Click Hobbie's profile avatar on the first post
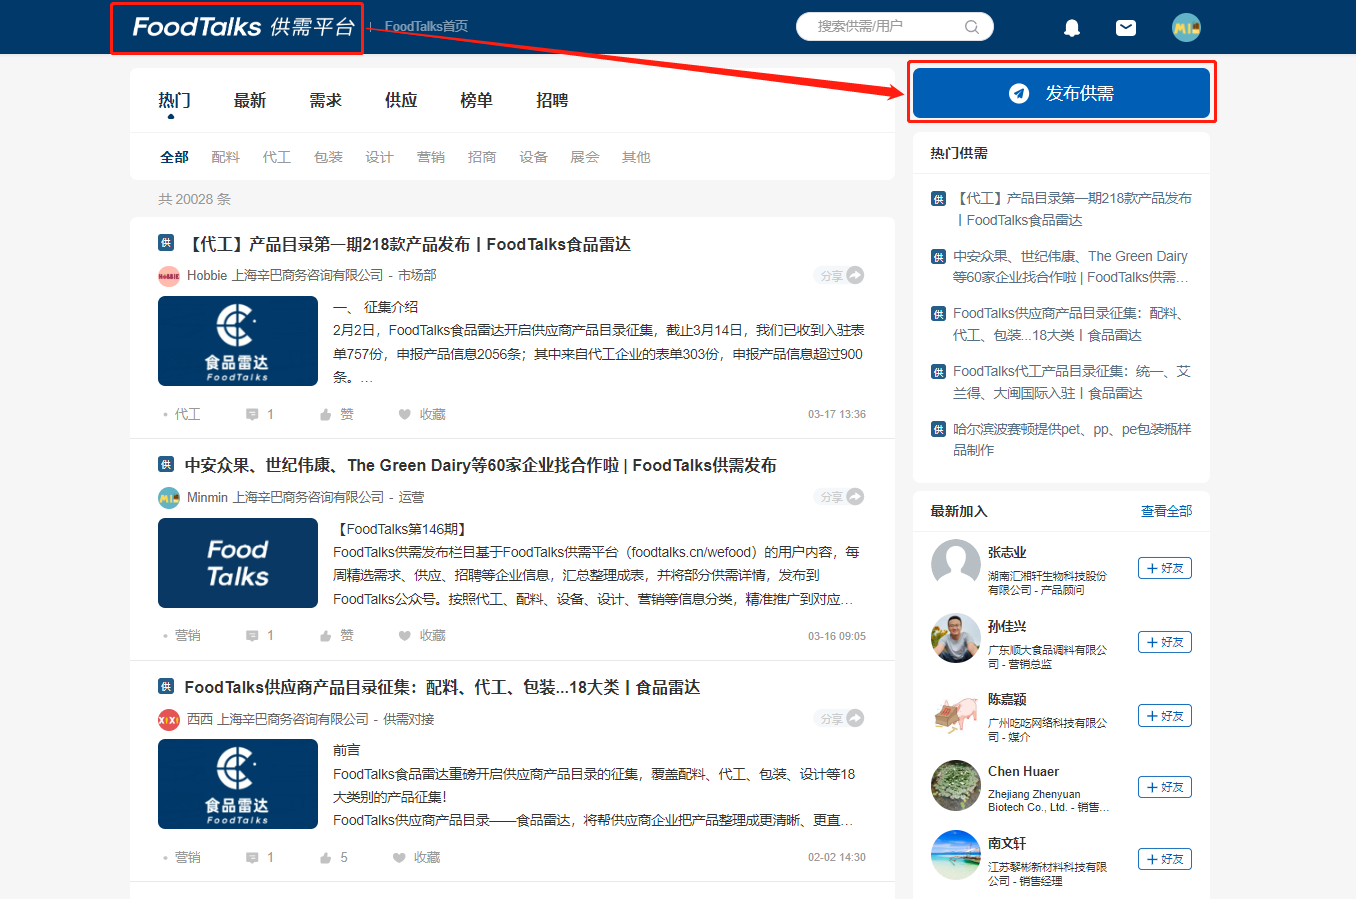 (168, 275)
